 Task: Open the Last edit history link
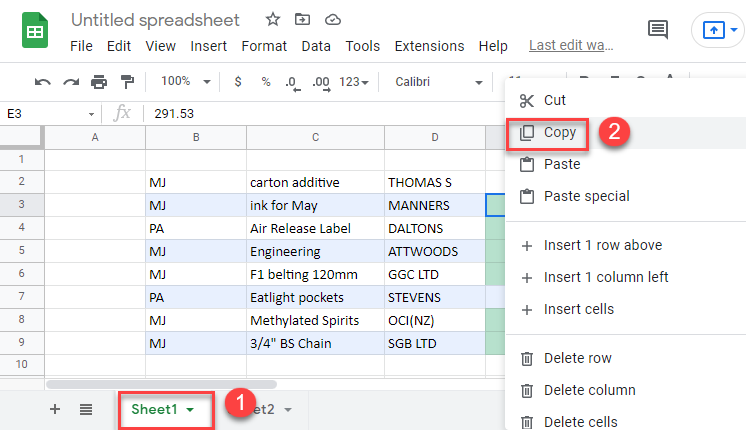pos(571,45)
